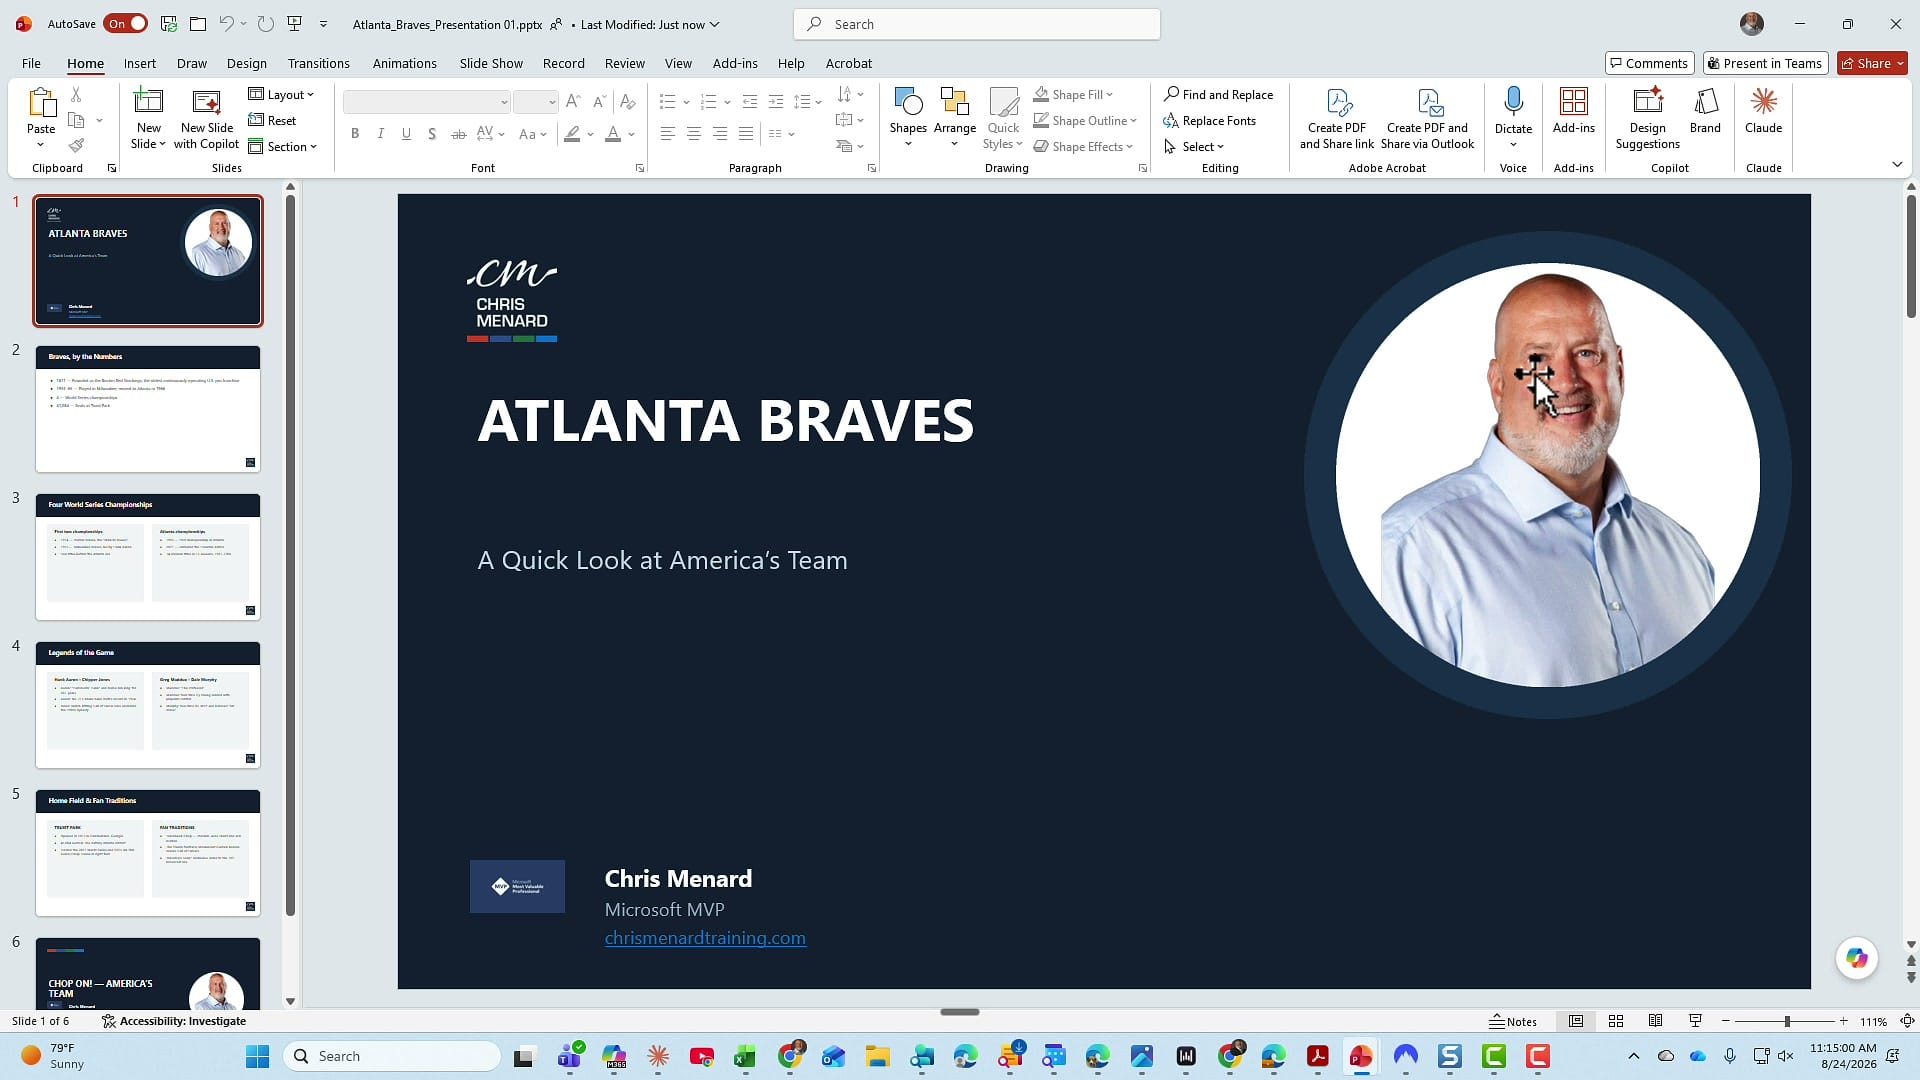This screenshot has width=1920, height=1080.
Task: Click the Dictate microphone icon
Action: click(x=1513, y=101)
